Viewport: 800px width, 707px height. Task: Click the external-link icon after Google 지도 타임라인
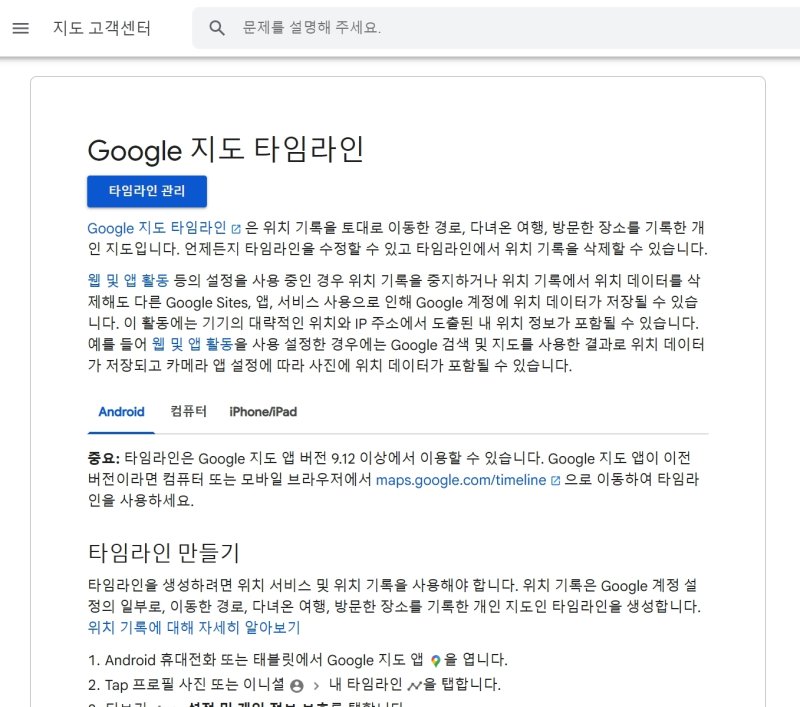(234, 228)
